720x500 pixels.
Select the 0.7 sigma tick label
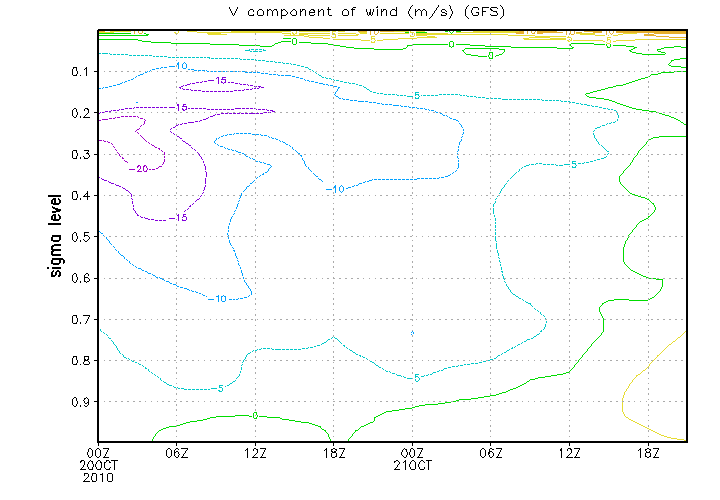click(x=81, y=319)
